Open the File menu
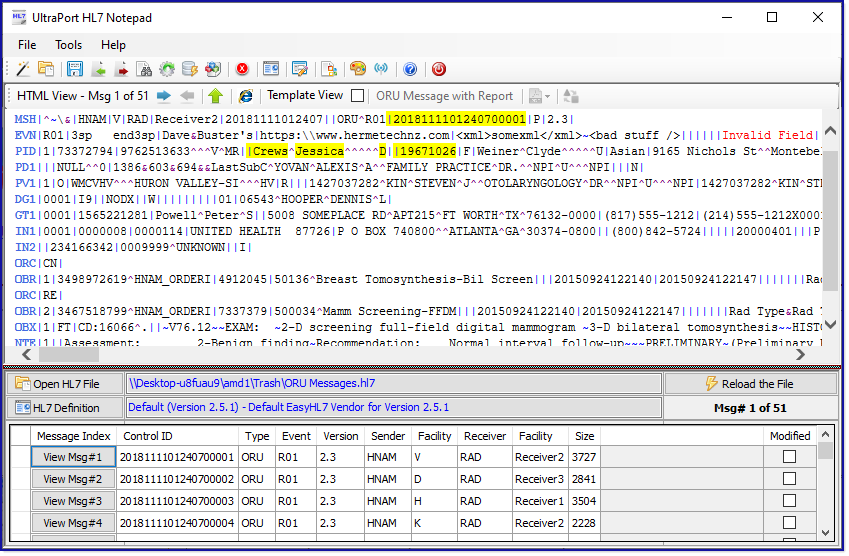 pyautogui.click(x=27, y=45)
